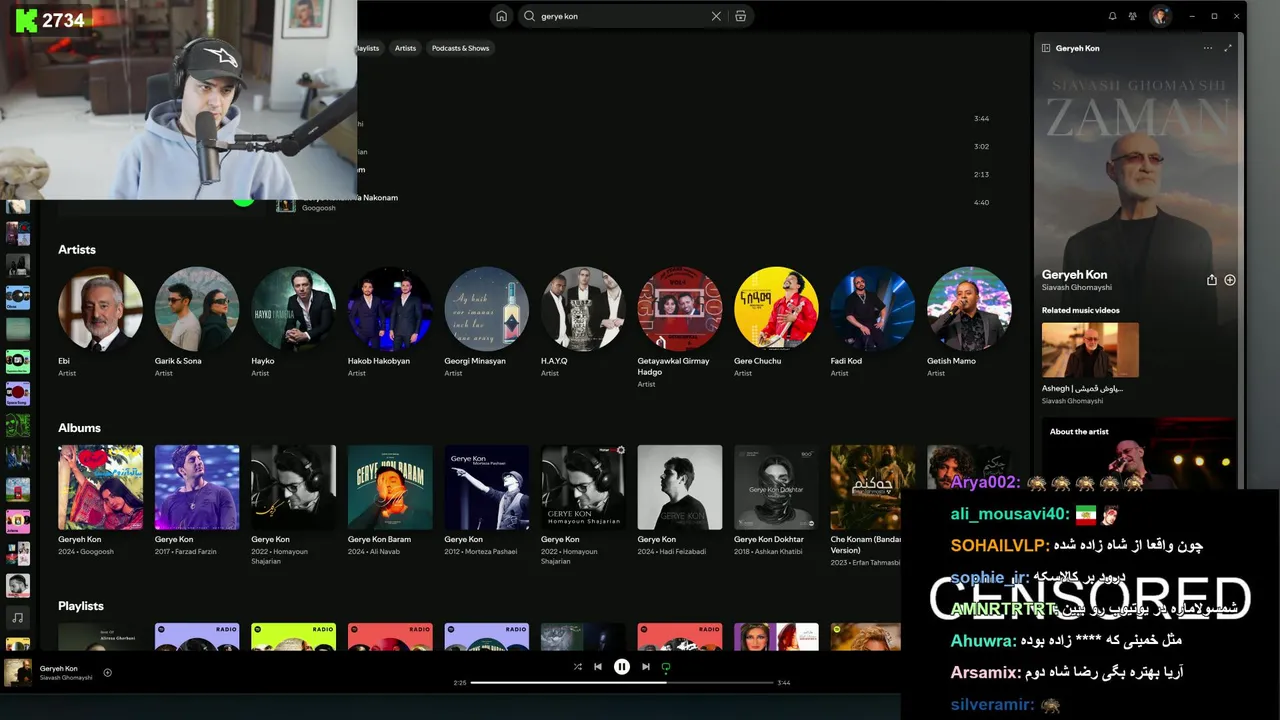Image resolution: width=1280 pixels, height=720 pixels.
Task: Open Geryeh Kon album by Googoosh
Action: (x=100, y=487)
